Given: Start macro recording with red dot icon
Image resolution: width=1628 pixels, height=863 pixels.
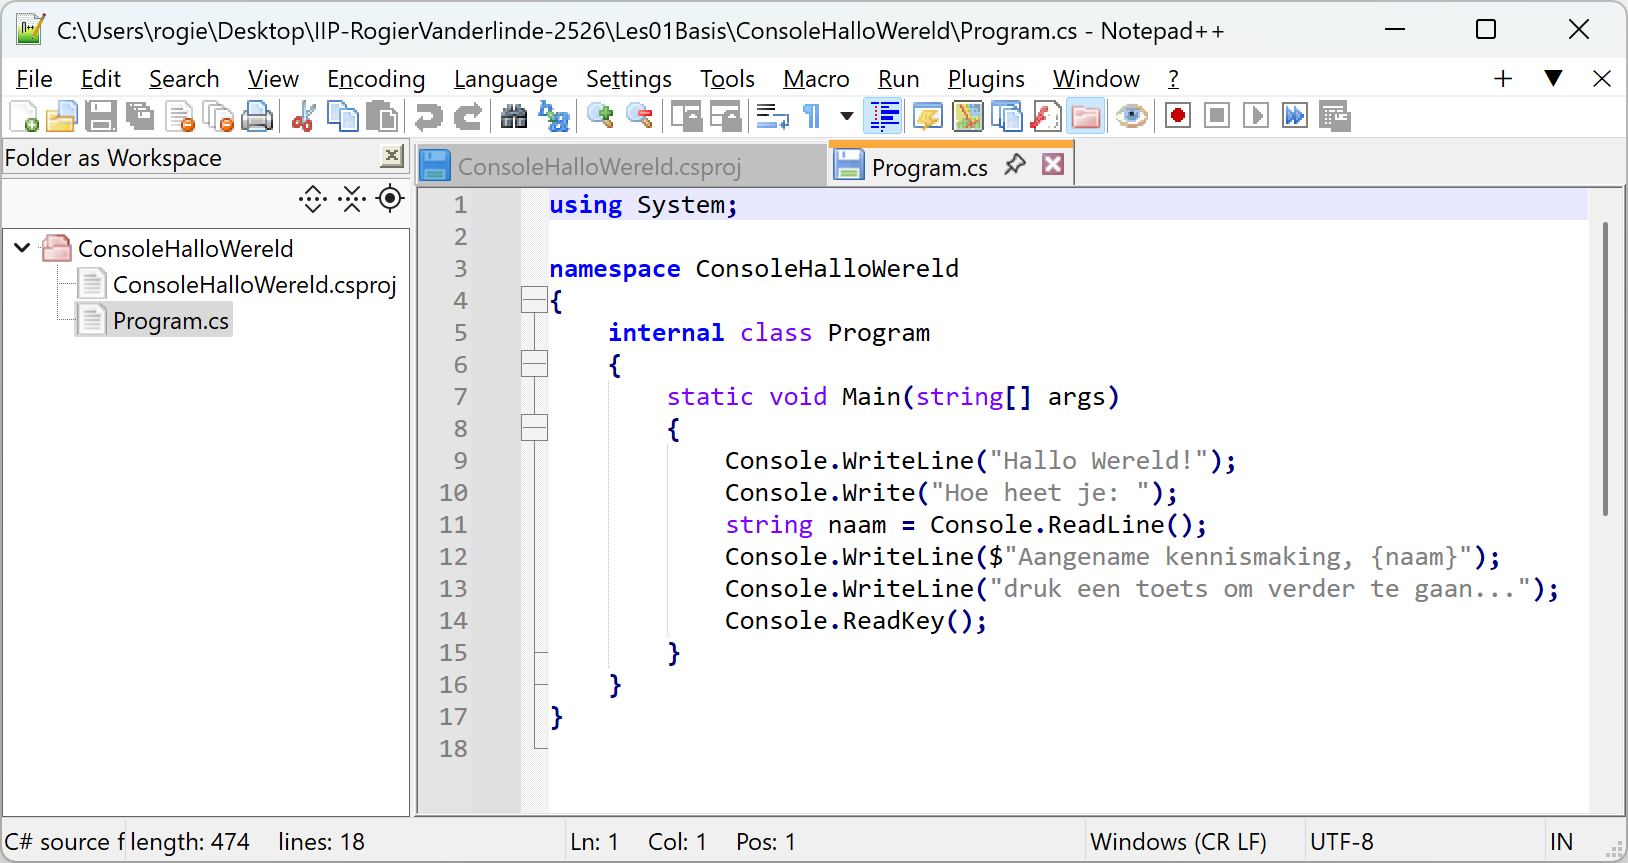Looking at the screenshot, I should tap(1178, 117).
